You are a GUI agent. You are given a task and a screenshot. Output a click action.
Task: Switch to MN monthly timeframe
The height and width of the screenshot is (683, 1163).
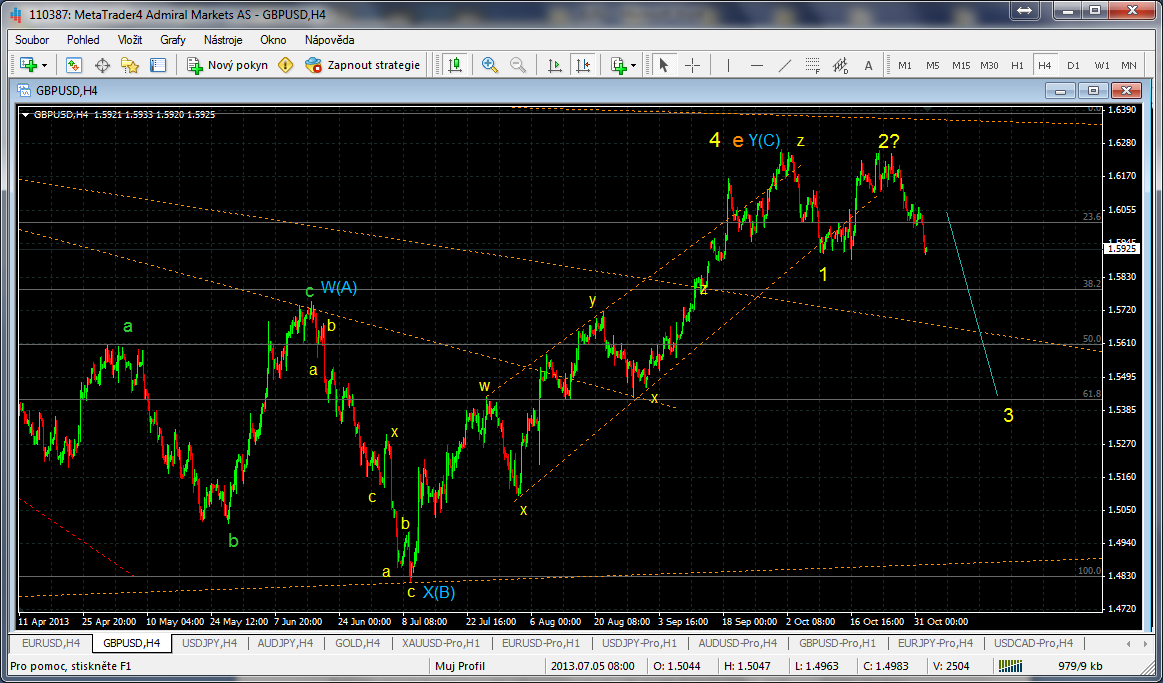[1129, 65]
